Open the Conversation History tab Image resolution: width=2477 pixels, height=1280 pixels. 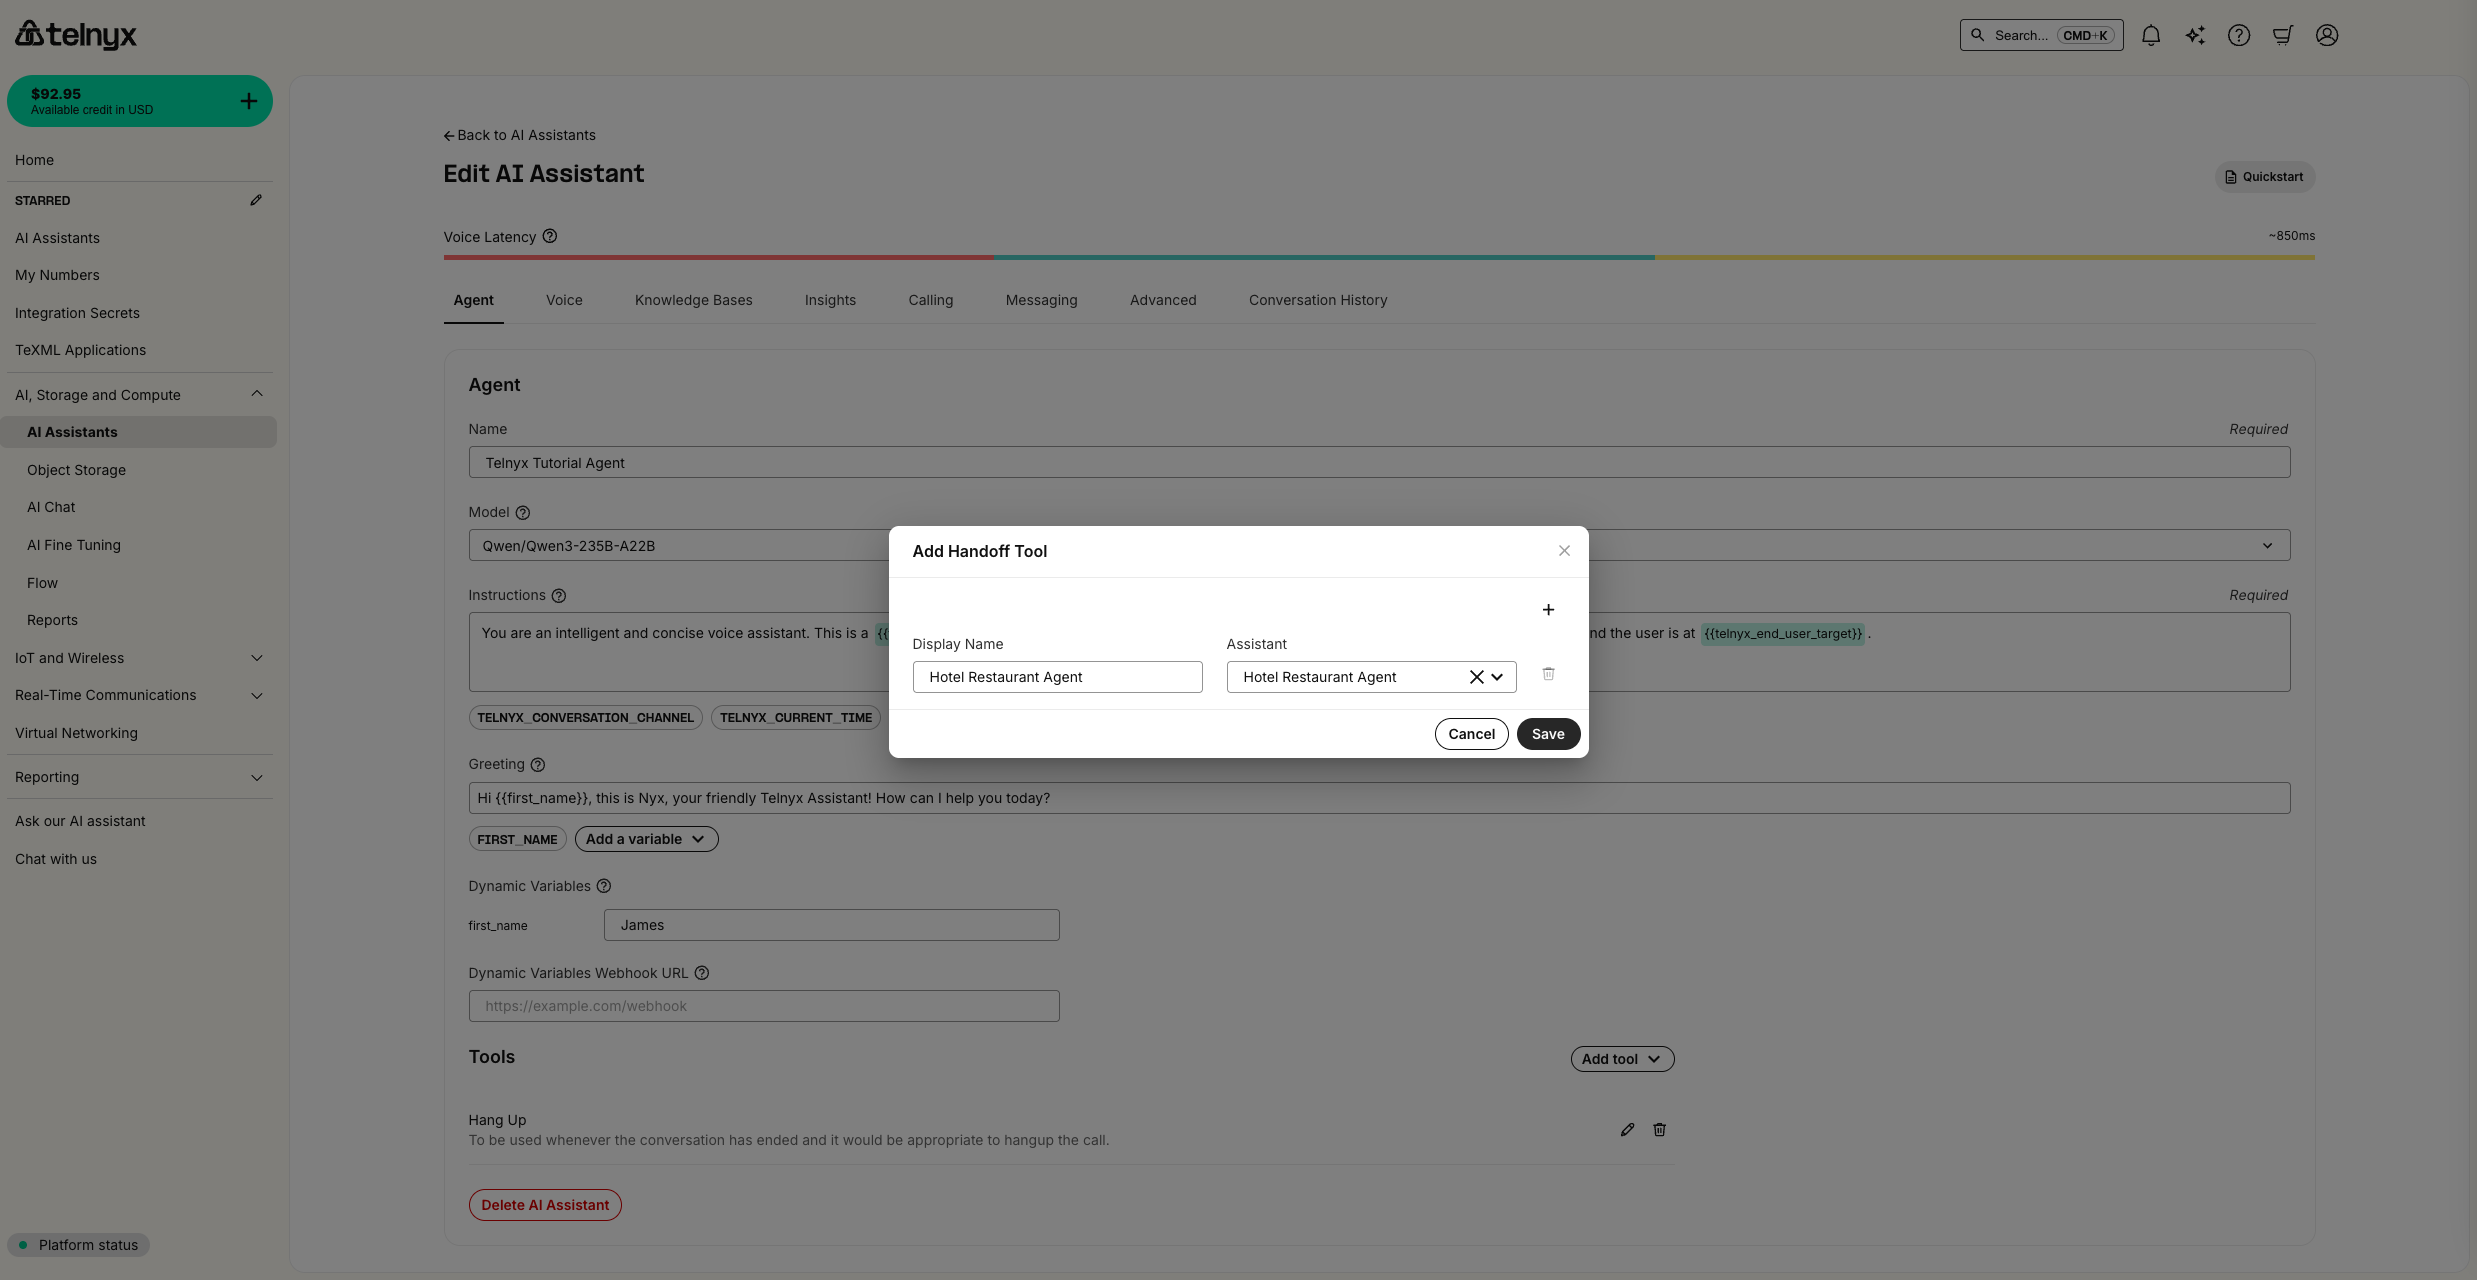pos(1317,300)
